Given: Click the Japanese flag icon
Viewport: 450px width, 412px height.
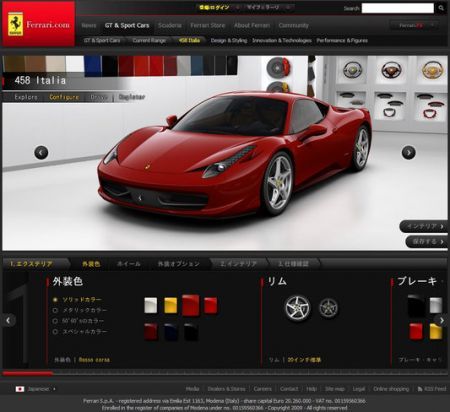Looking at the screenshot, I should (20, 389).
